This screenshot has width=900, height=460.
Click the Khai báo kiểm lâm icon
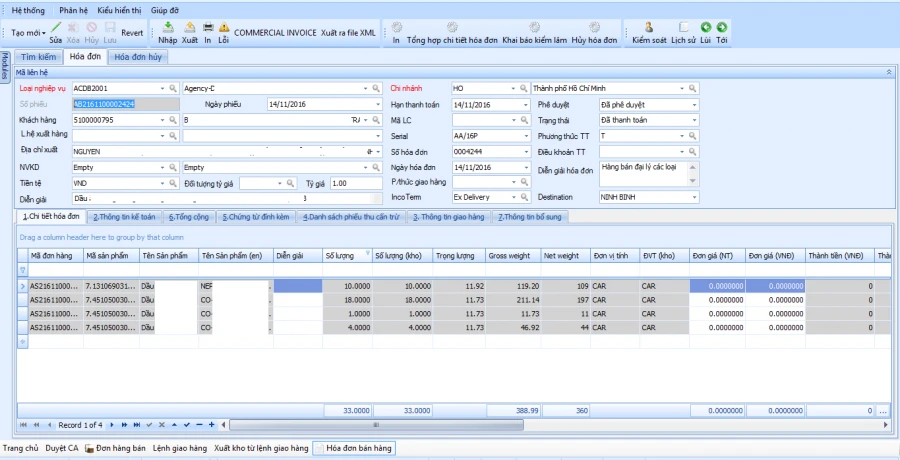534,27
